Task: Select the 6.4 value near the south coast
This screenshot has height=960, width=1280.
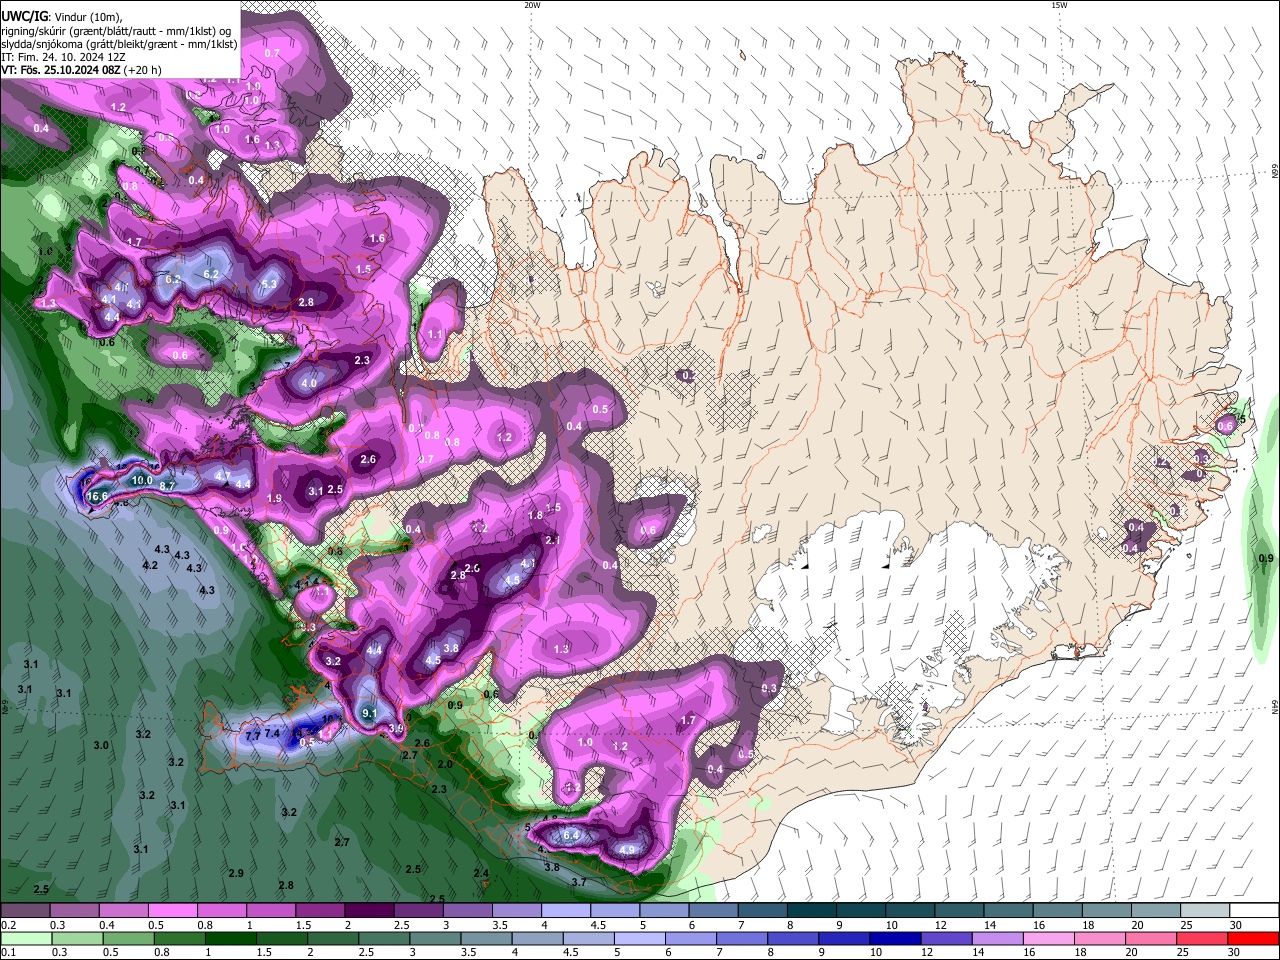Action: (572, 834)
